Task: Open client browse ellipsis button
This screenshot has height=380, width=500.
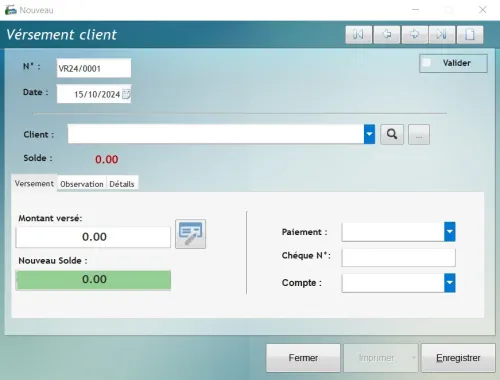Action: tap(419, 134)
